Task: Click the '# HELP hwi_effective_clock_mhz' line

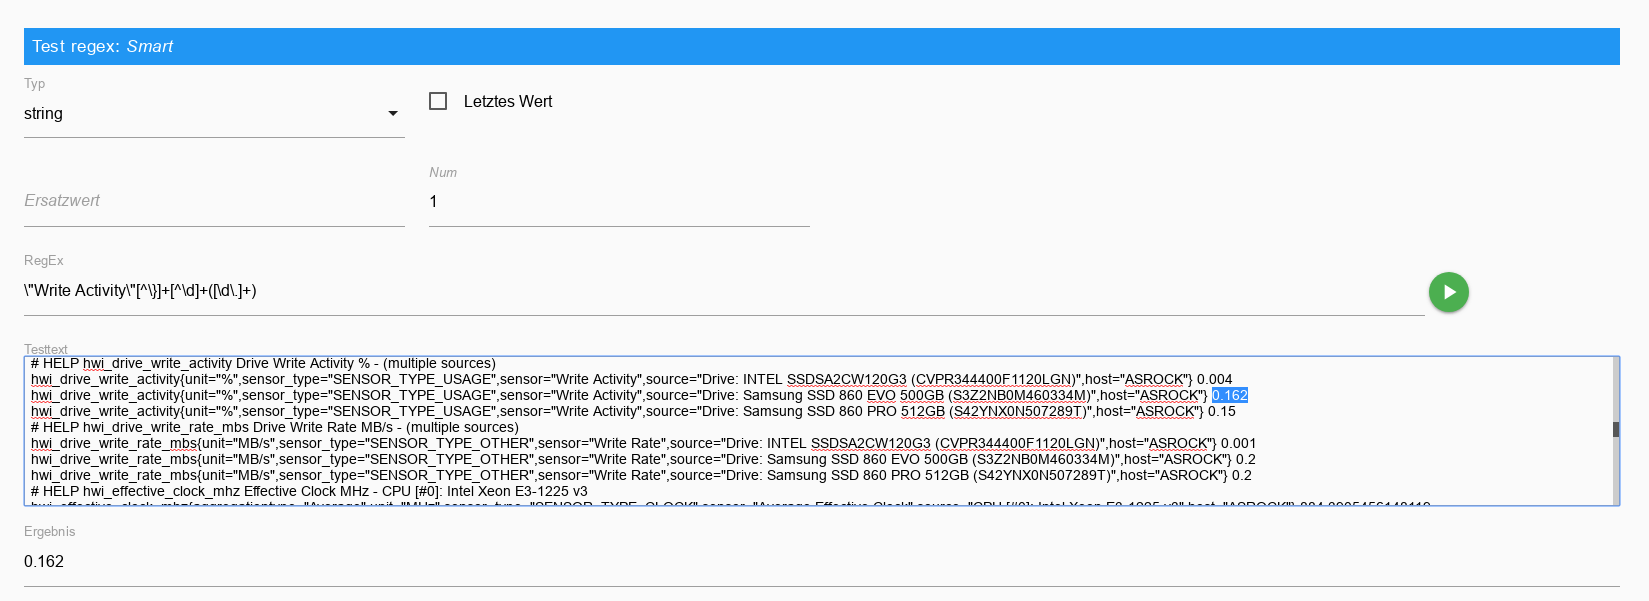Action: (x=309, y=491)
